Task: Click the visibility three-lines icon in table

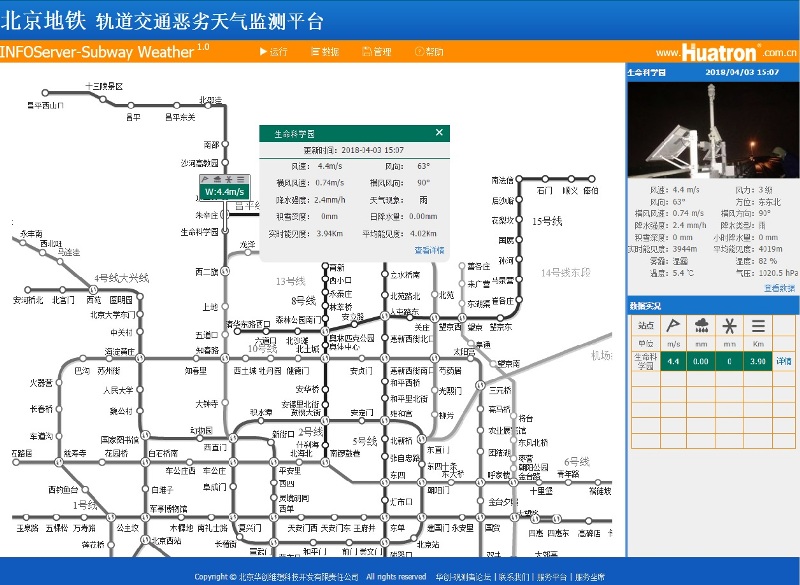Action: [759, 325]
